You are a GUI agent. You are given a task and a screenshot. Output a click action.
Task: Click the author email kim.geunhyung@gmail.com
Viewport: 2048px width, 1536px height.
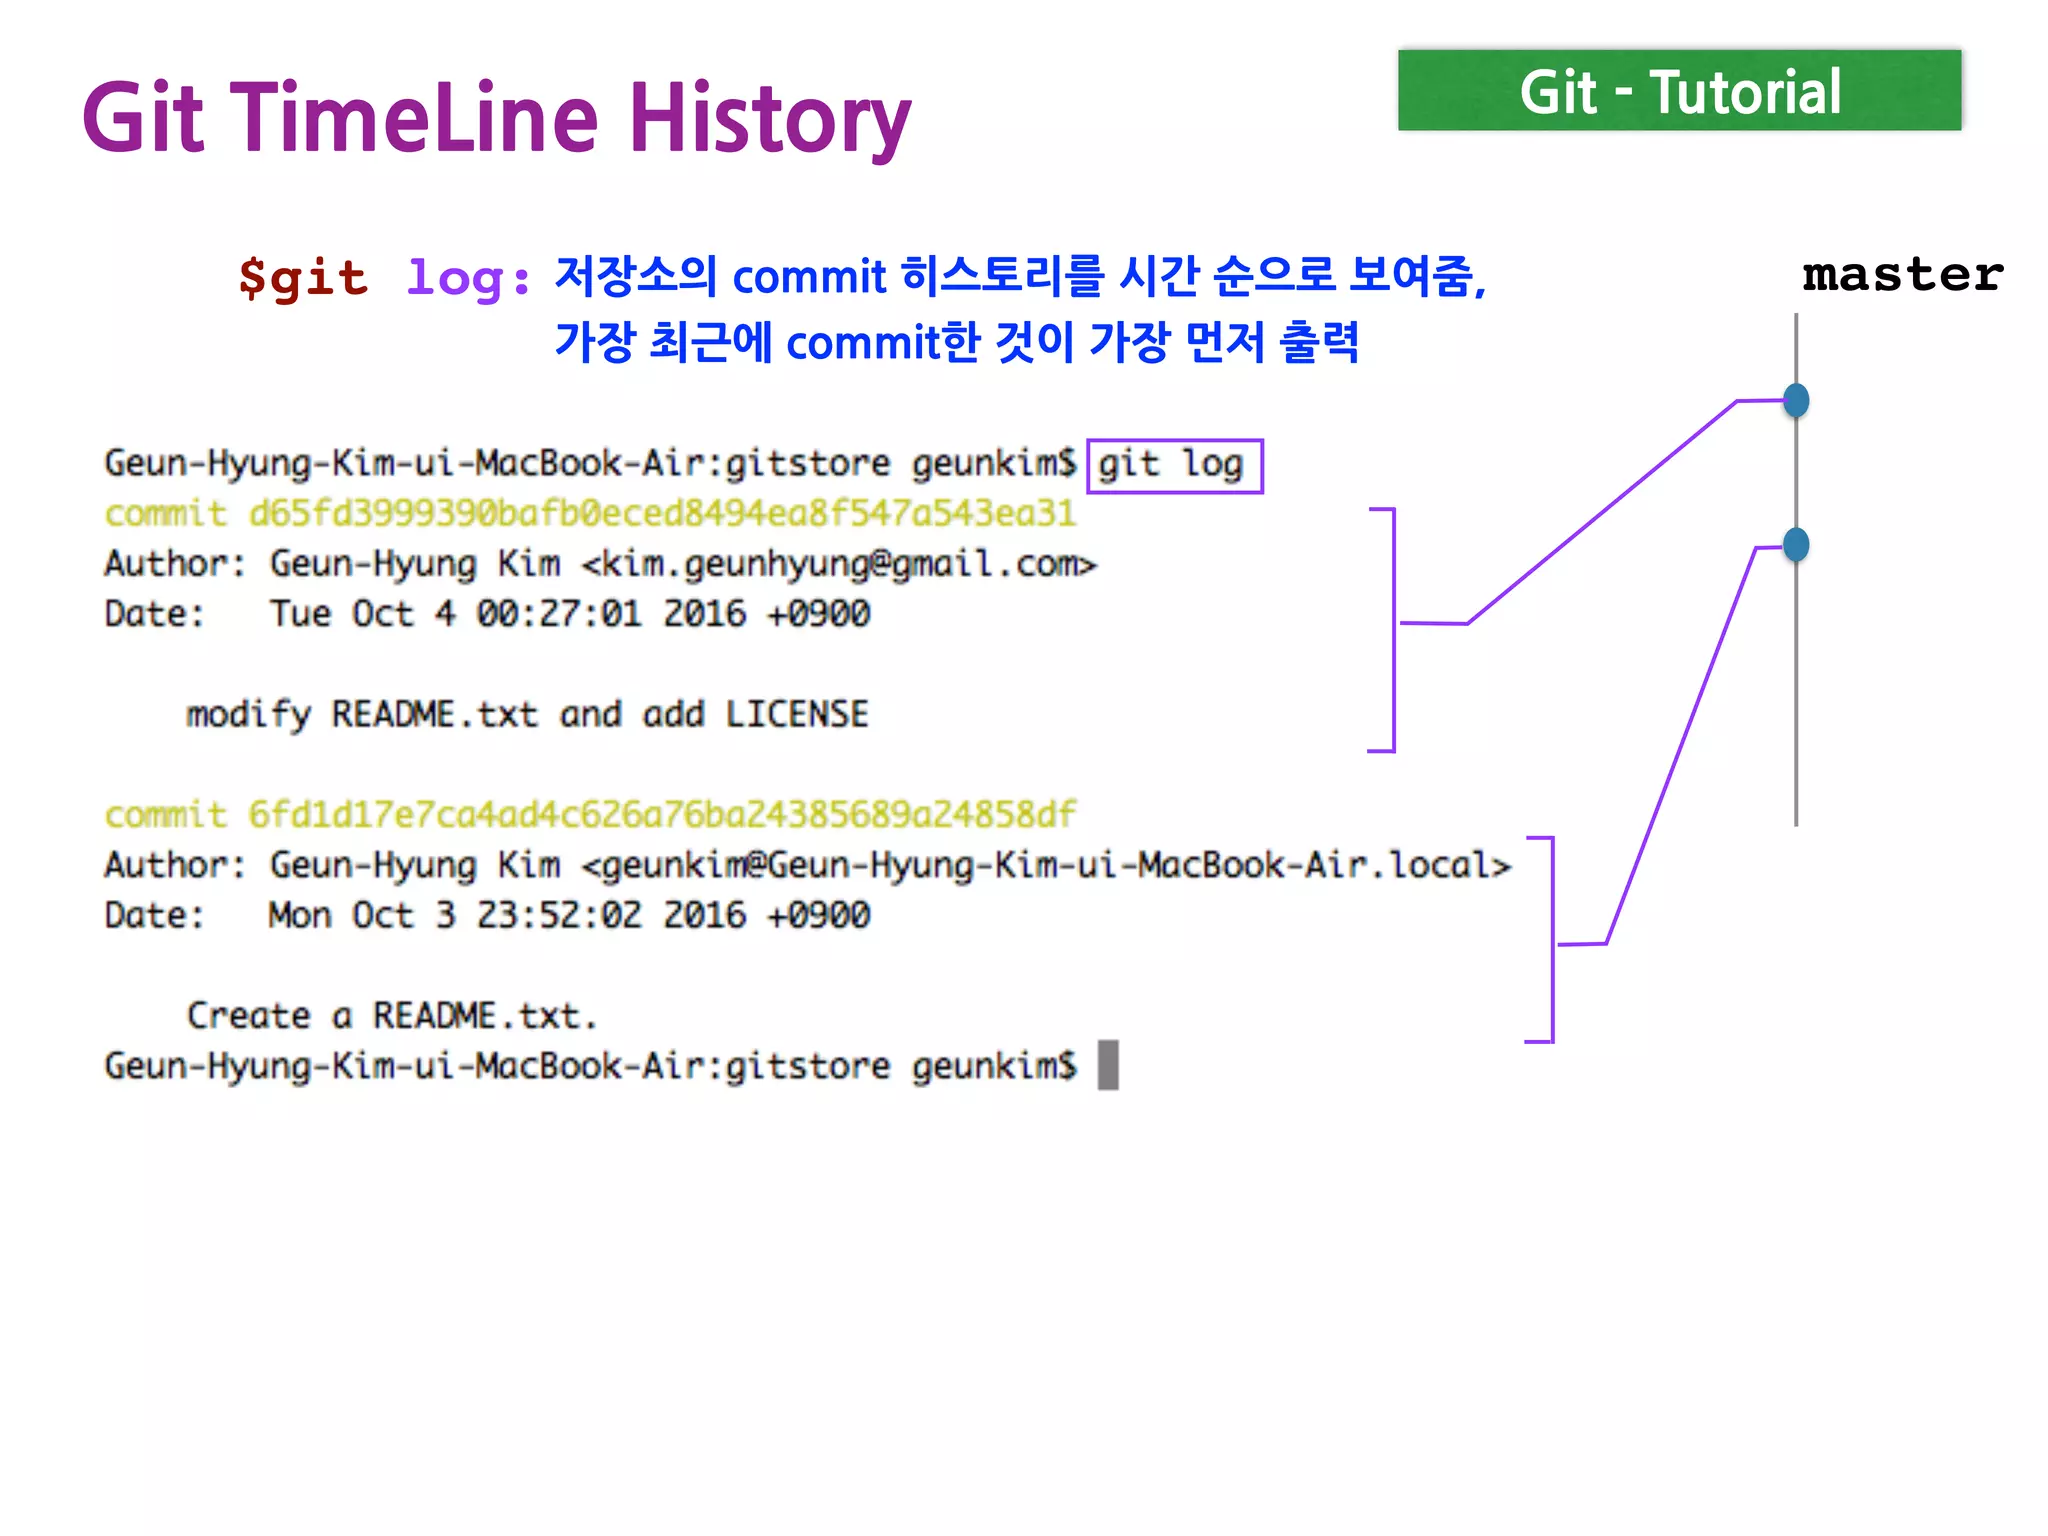click(839, 564)
